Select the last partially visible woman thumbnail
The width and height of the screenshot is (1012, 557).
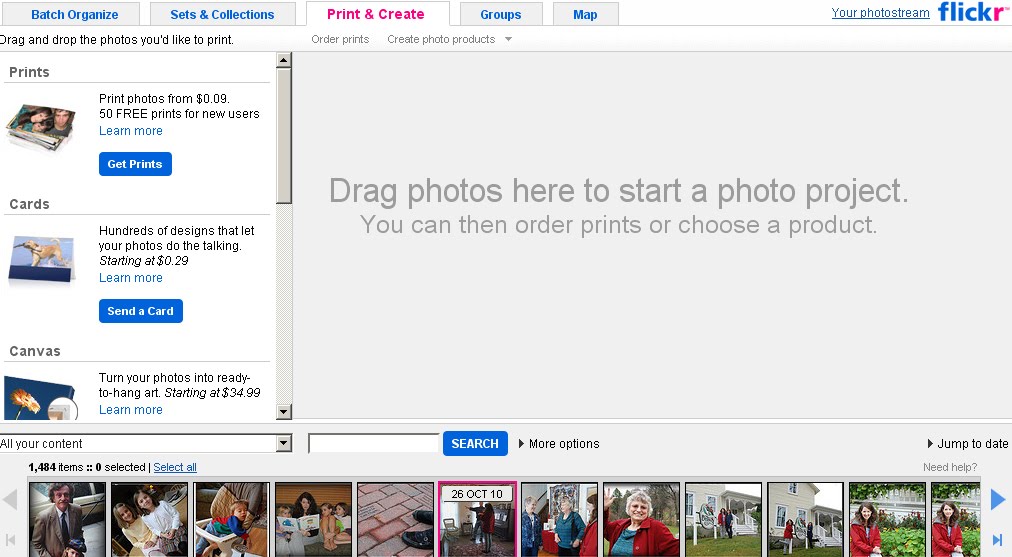pyautogui.click(x=956, y=520)
